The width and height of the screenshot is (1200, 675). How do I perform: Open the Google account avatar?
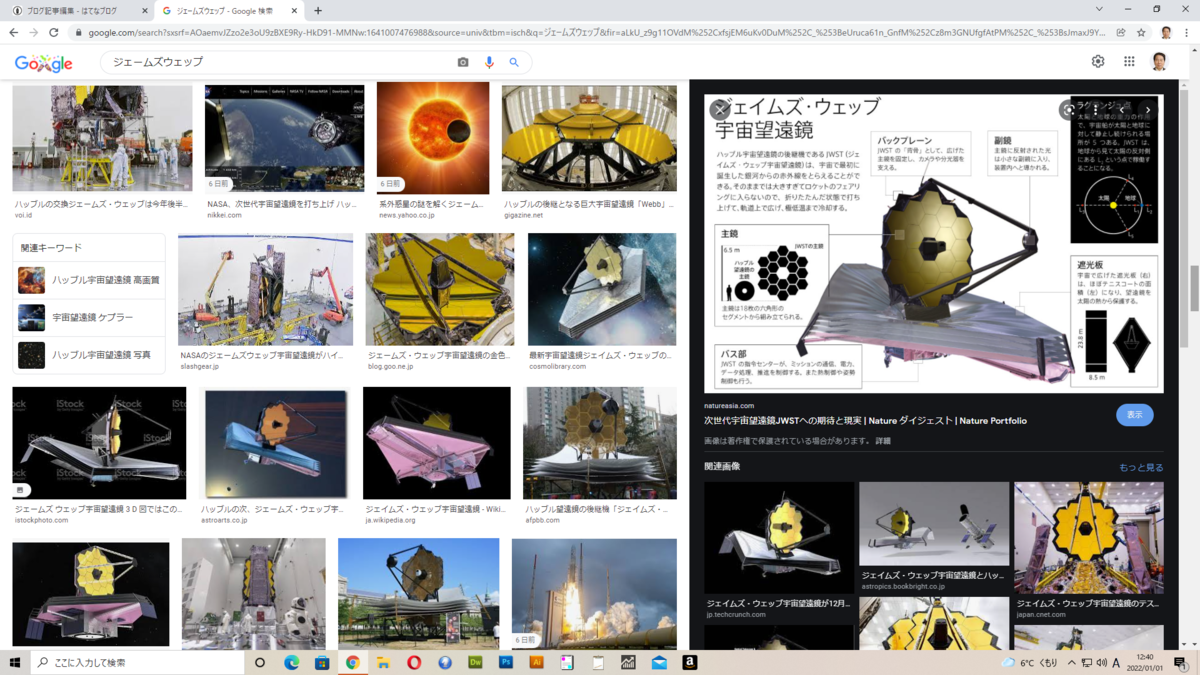[1160, 62]
